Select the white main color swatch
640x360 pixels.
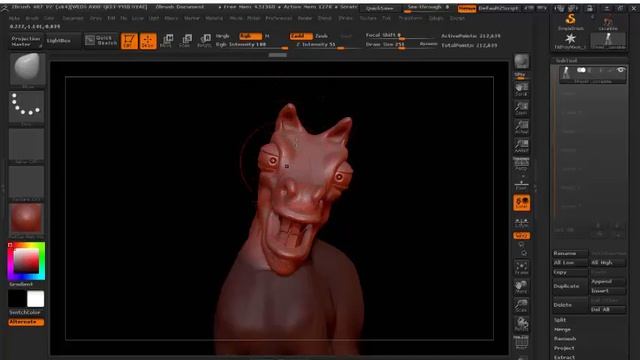pos(36,299)
